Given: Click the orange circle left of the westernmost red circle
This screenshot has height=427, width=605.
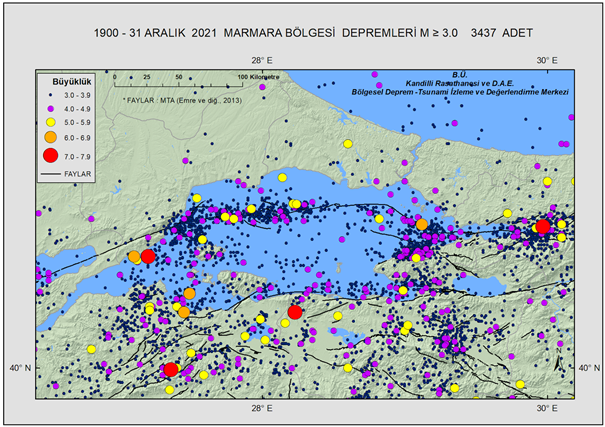Looking at the screenshot, I should pos(134,257).
